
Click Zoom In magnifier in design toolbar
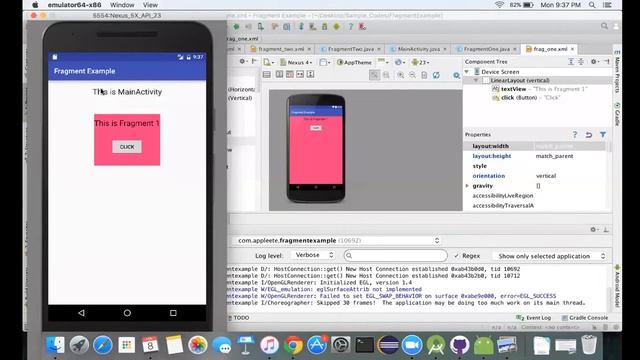400,75
